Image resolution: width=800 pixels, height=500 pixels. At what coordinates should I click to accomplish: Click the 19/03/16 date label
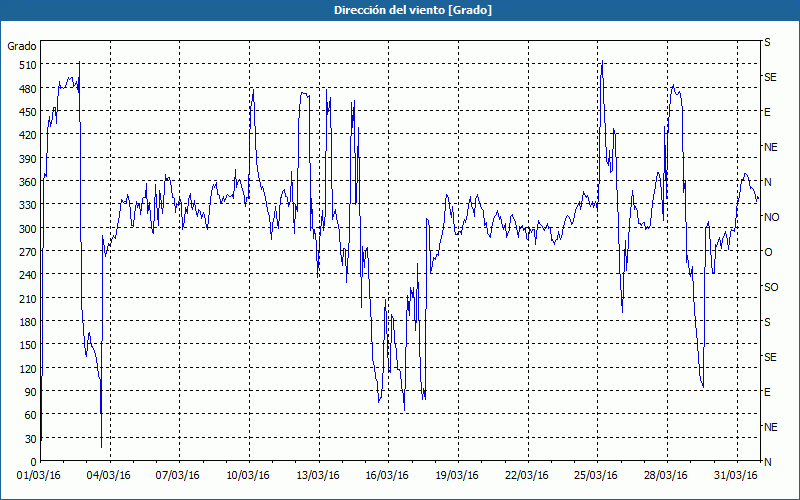(457, 476)
